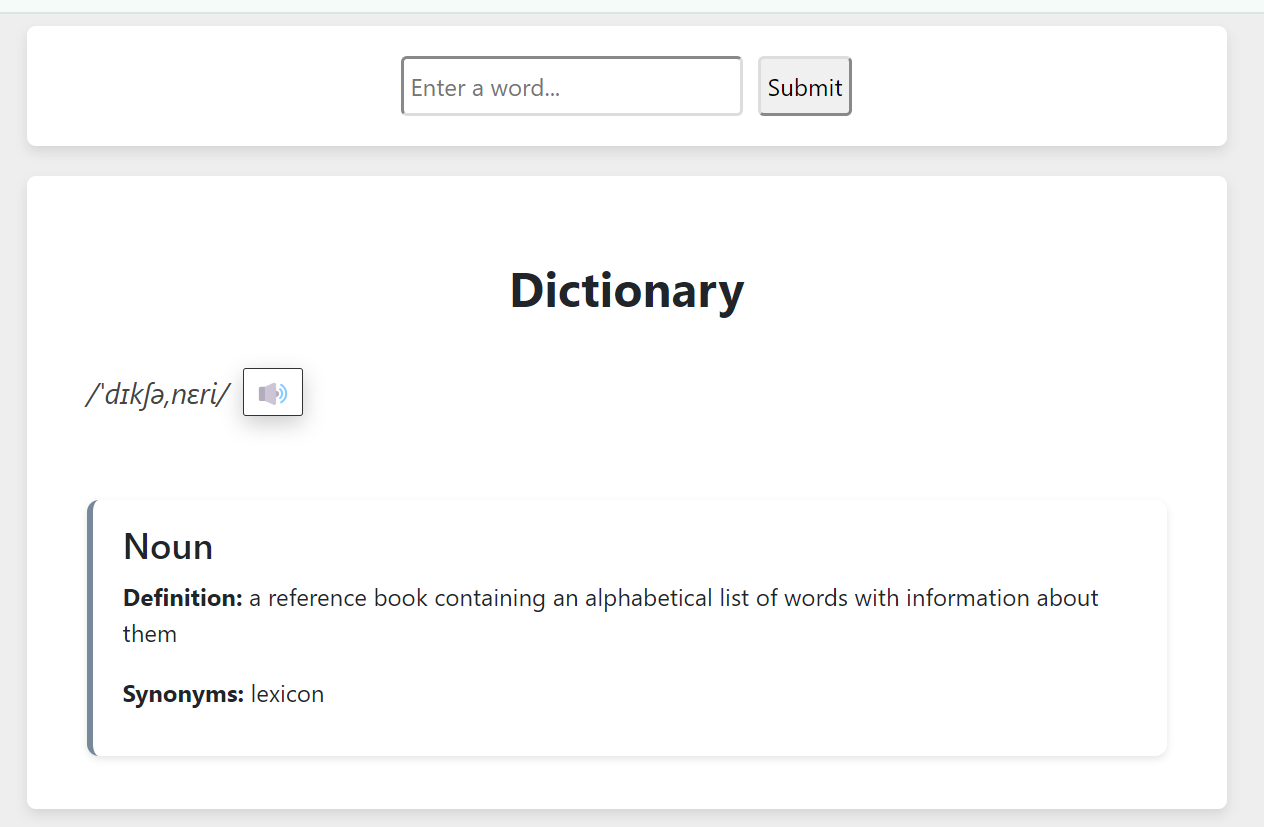
Task: Select the "Noun" part-of-speech heading
Action: click(x=168, y=547)
